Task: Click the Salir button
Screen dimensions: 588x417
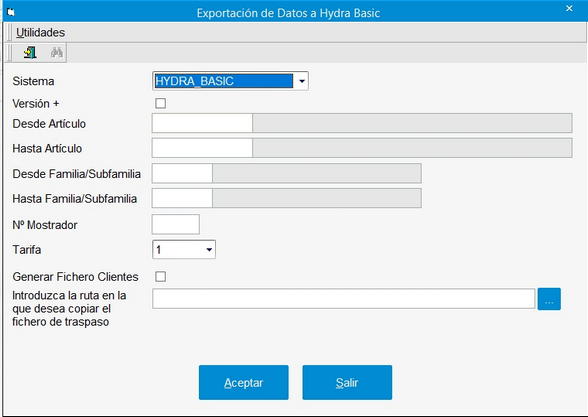Action: [x=347, y=382]
